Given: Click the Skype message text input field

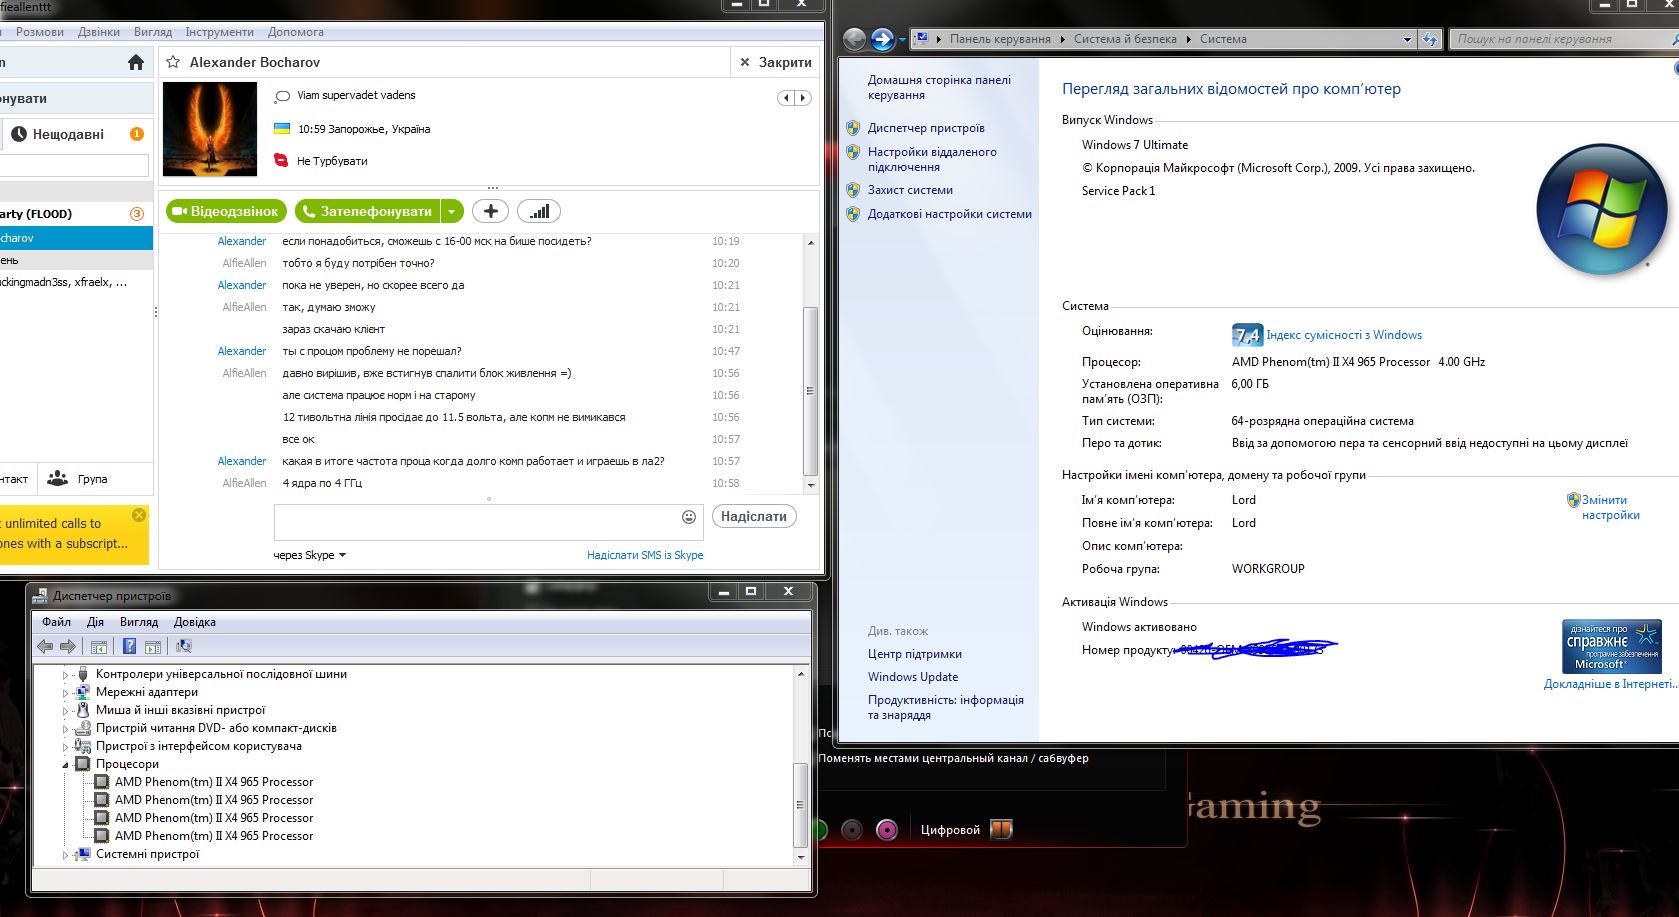Looking at the screenshot, I should 477,522.
